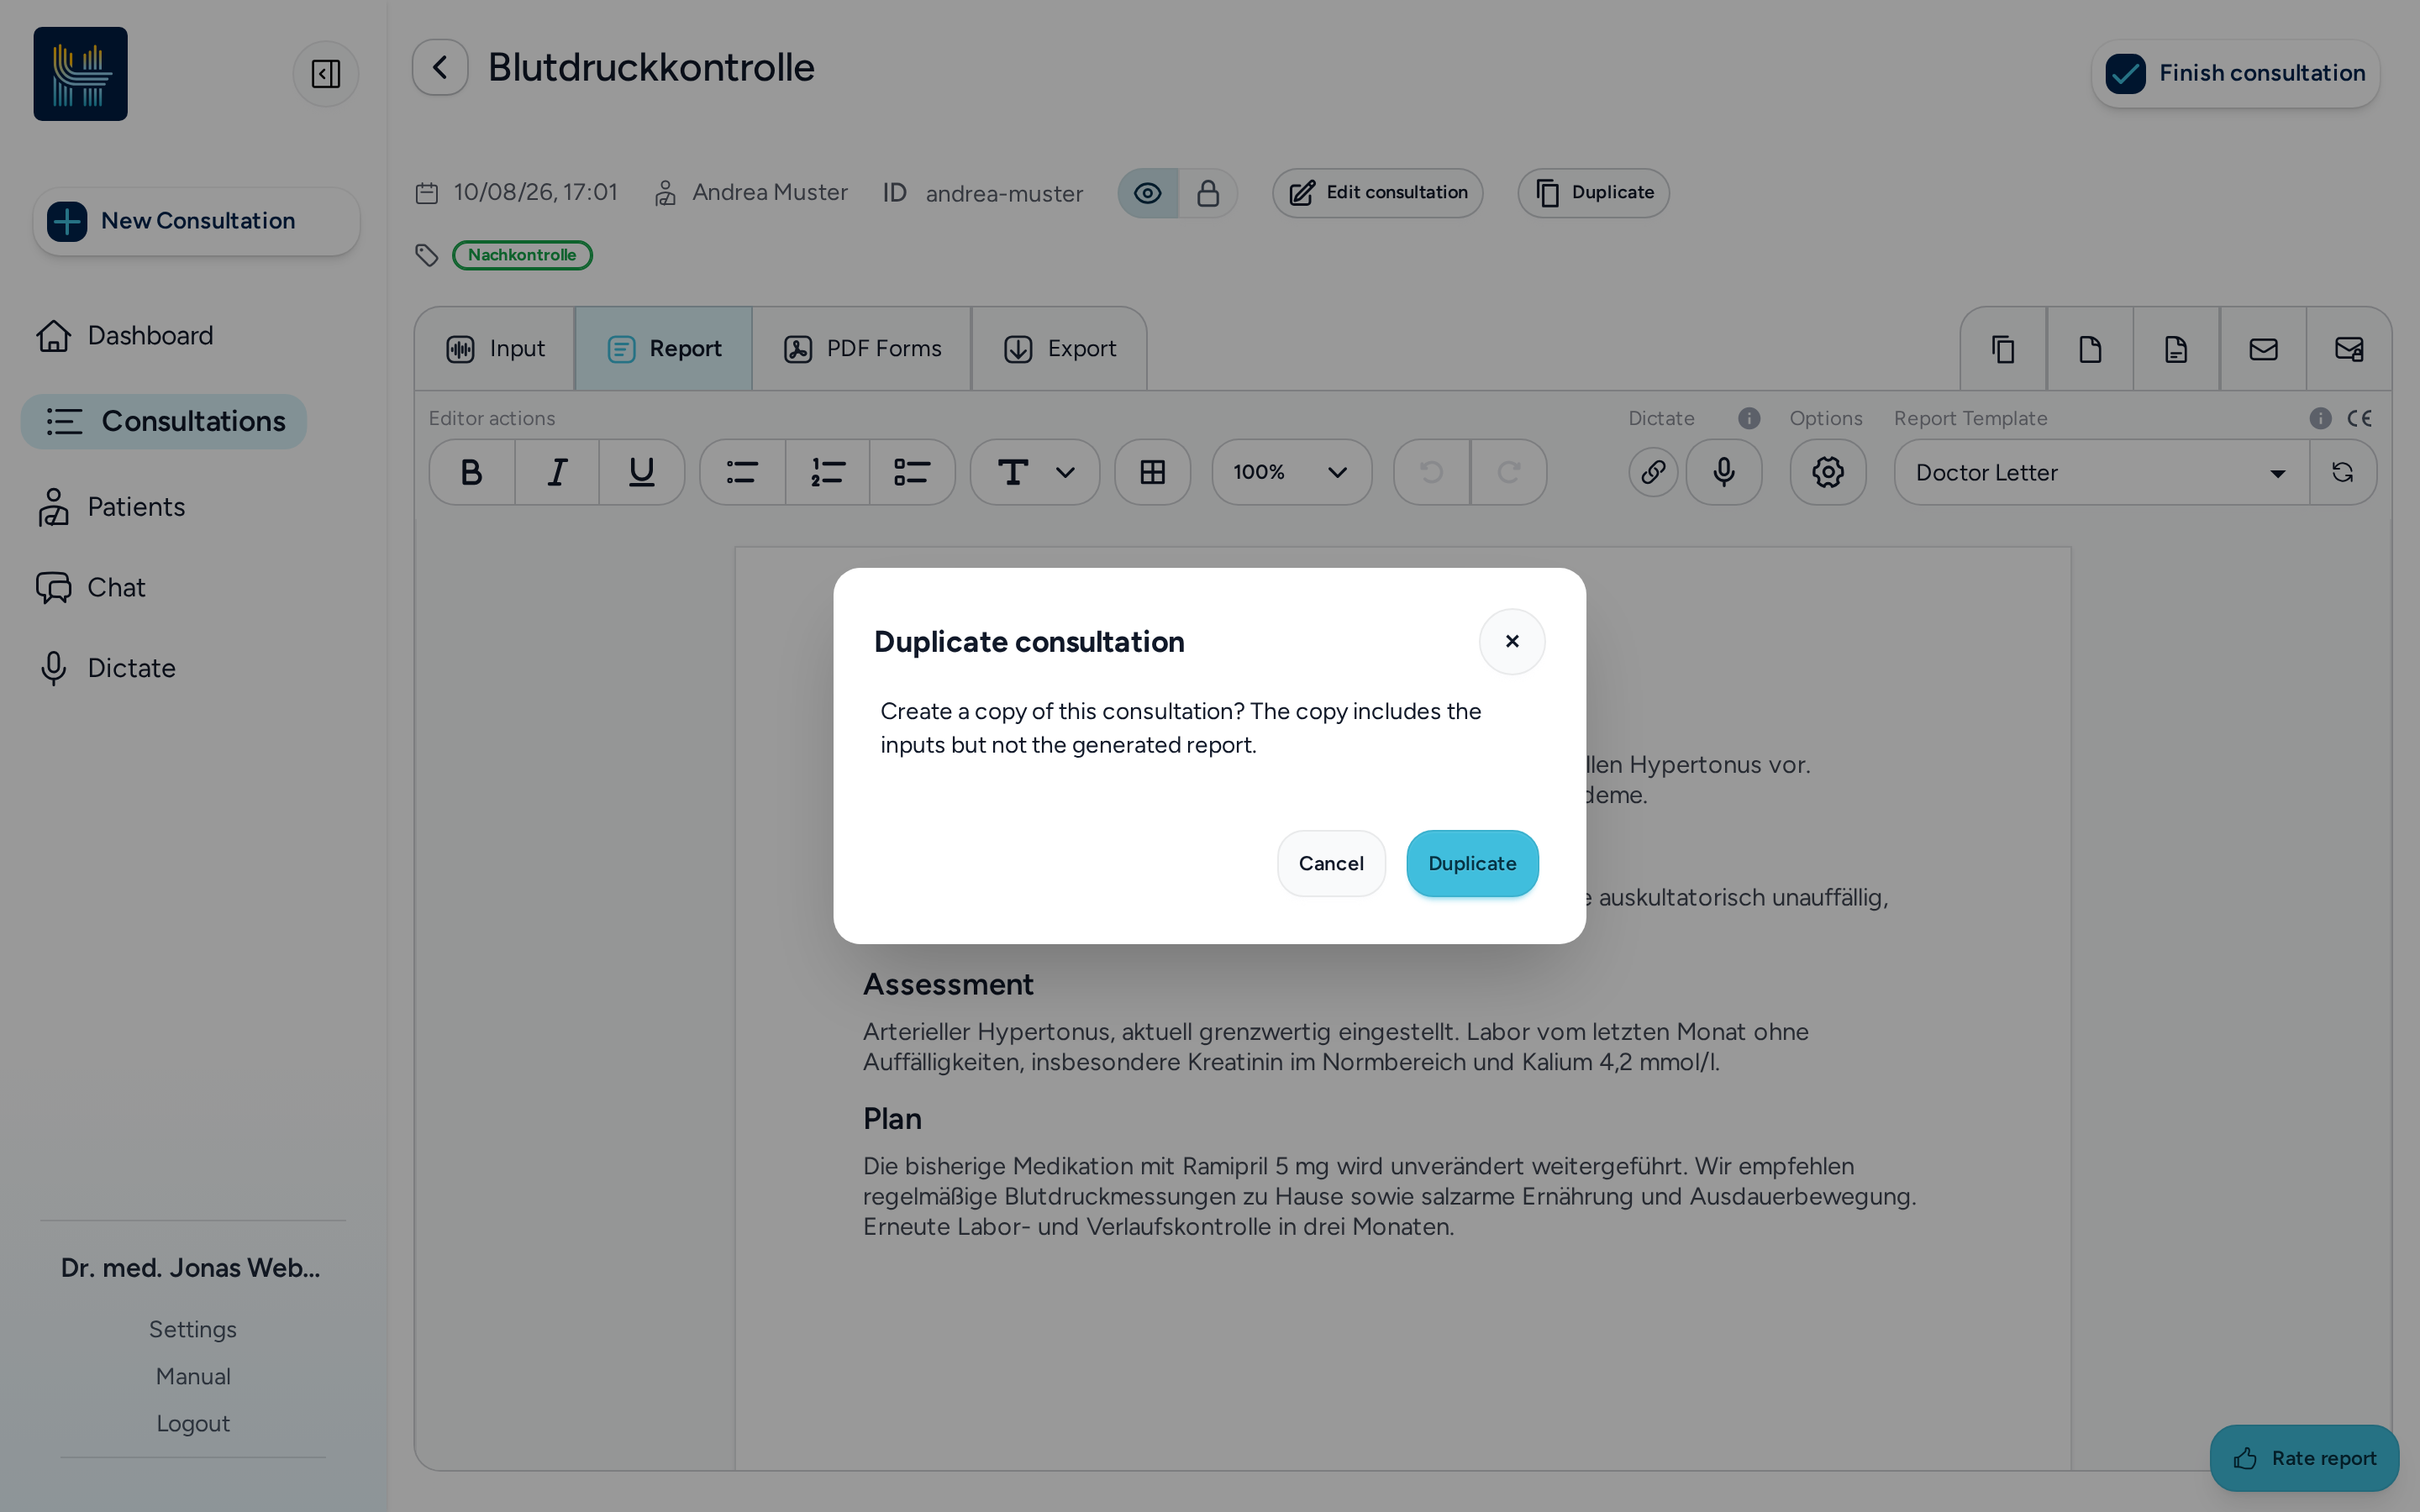2420x1512 pixels.
Task: Open the Doctor Letter template dropdown
Action: coord(2102,472)
